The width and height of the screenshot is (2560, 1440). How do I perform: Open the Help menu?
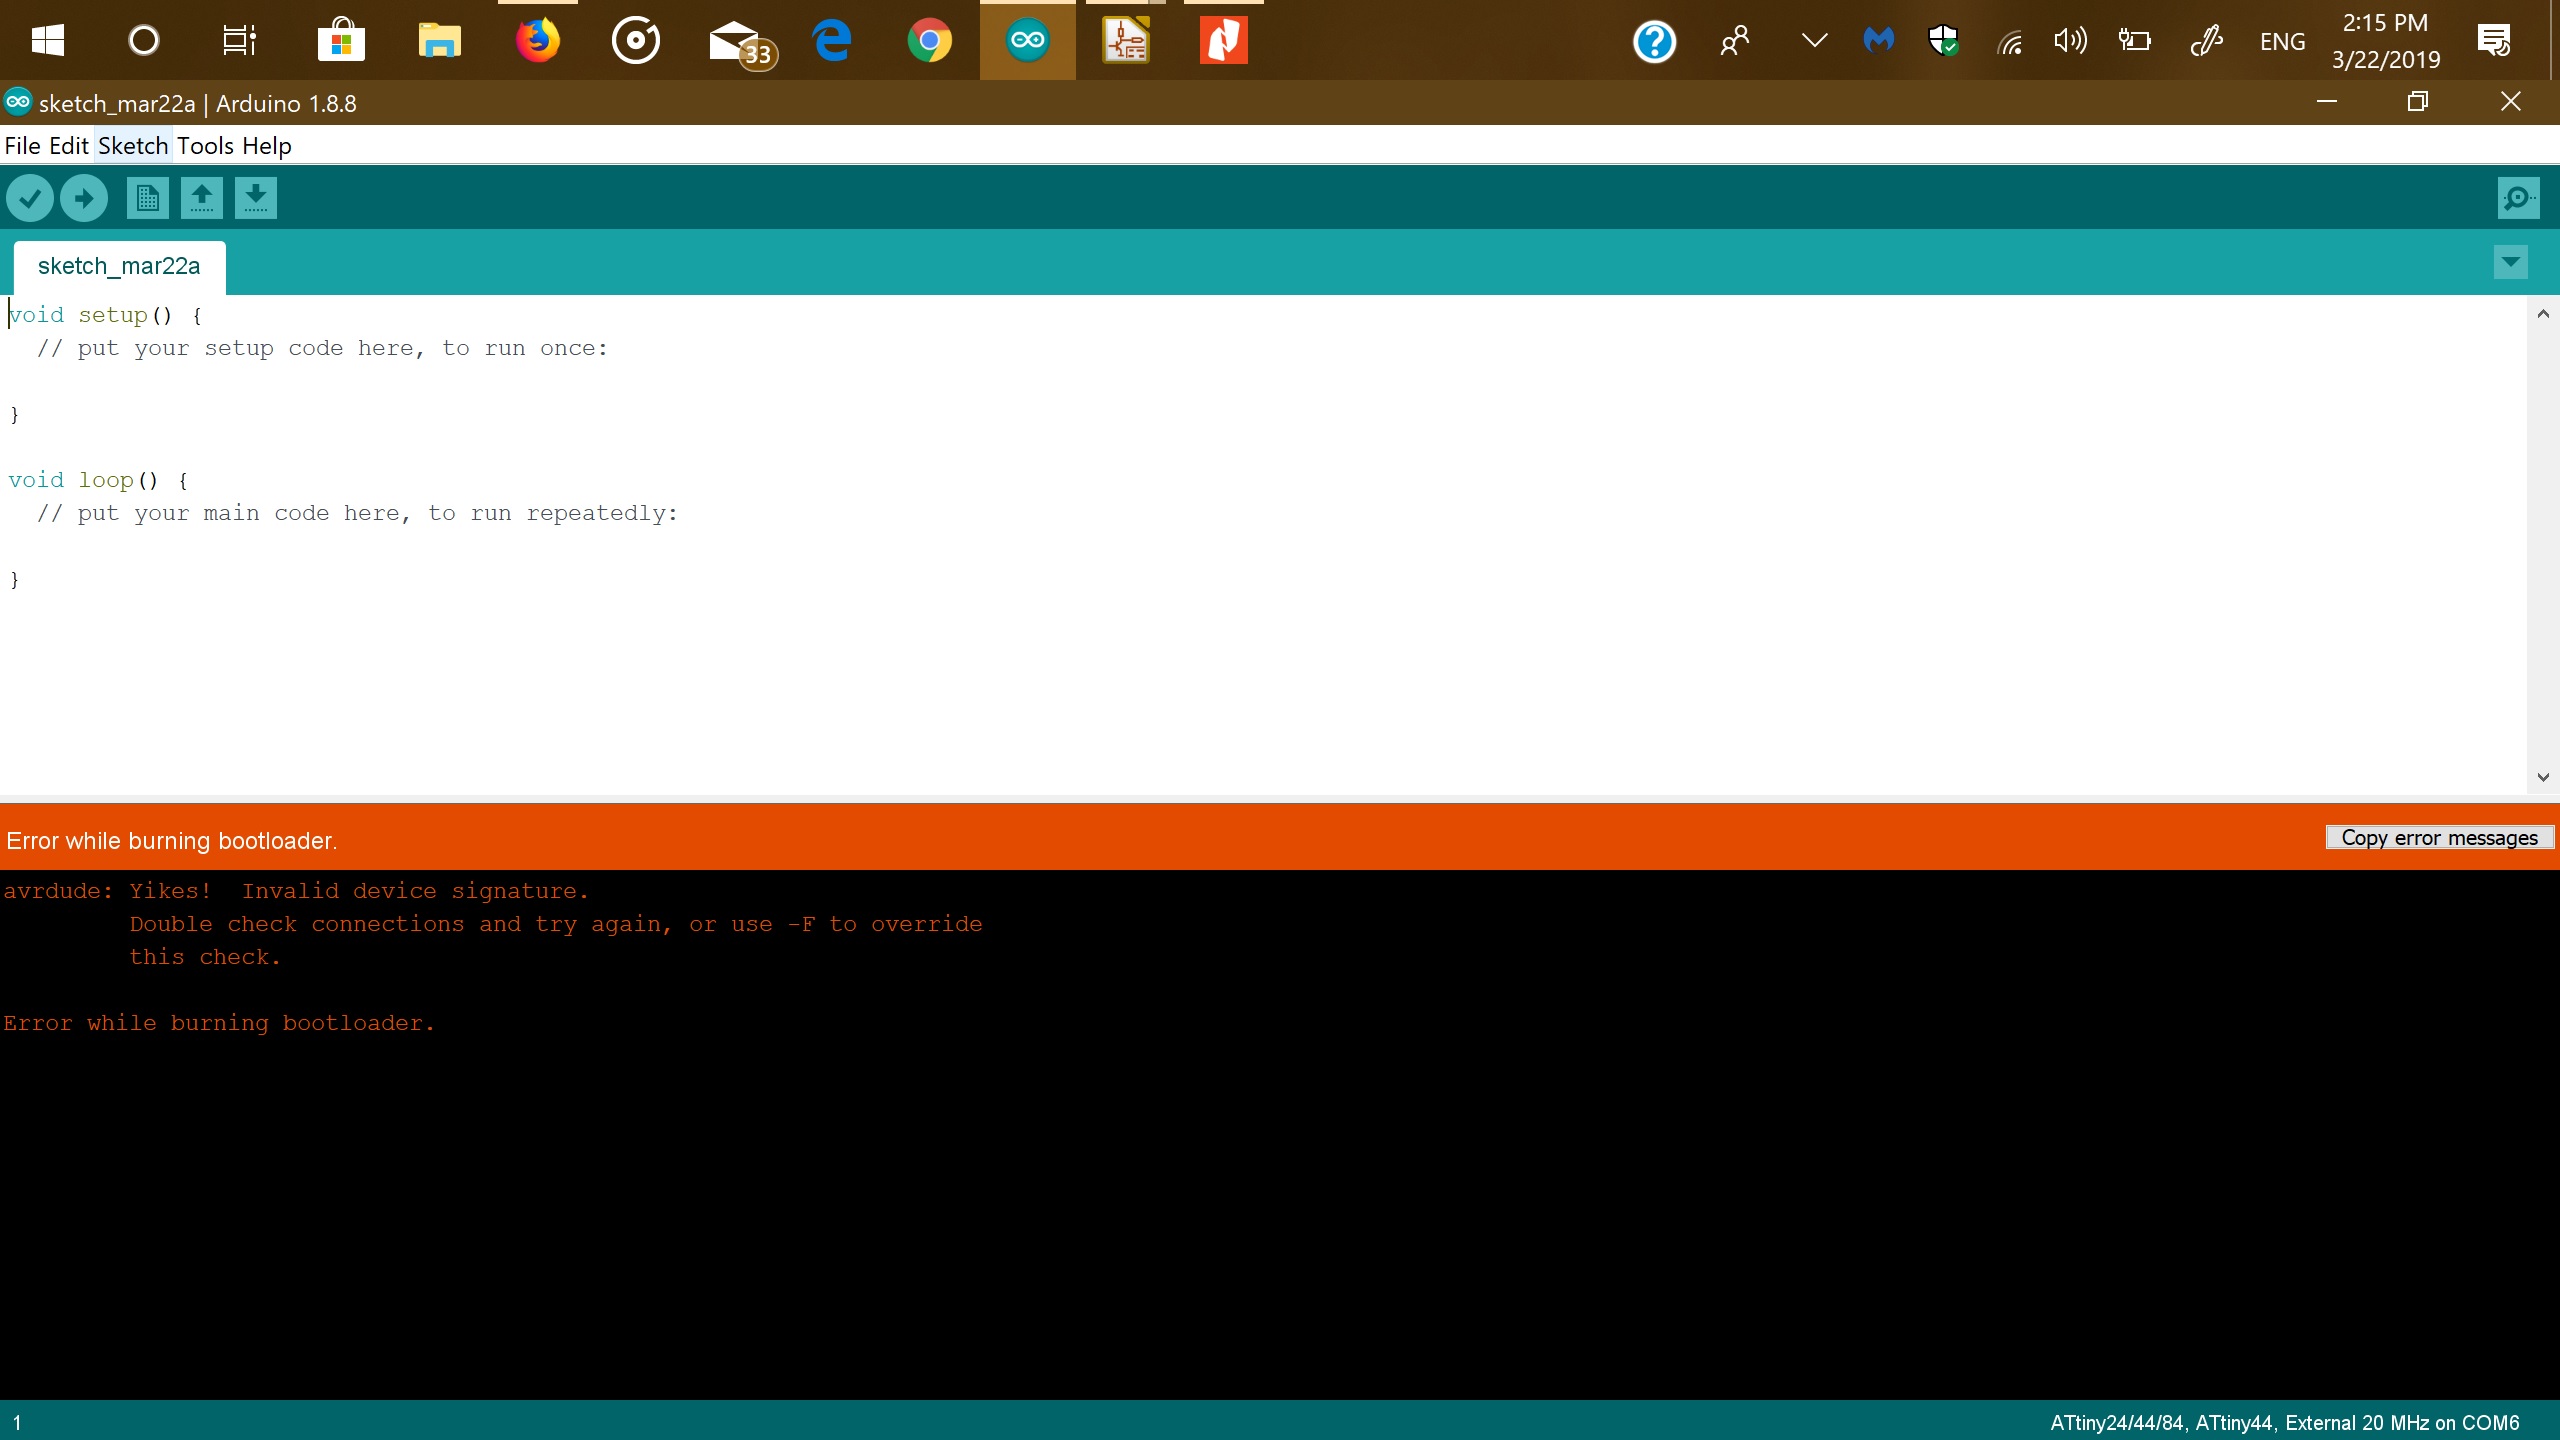pyautogui.click(x=267, y=146)
